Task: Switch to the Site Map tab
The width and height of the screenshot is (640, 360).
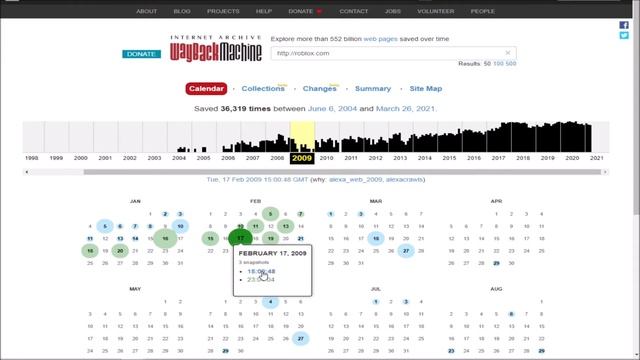Action: point(426,89)
